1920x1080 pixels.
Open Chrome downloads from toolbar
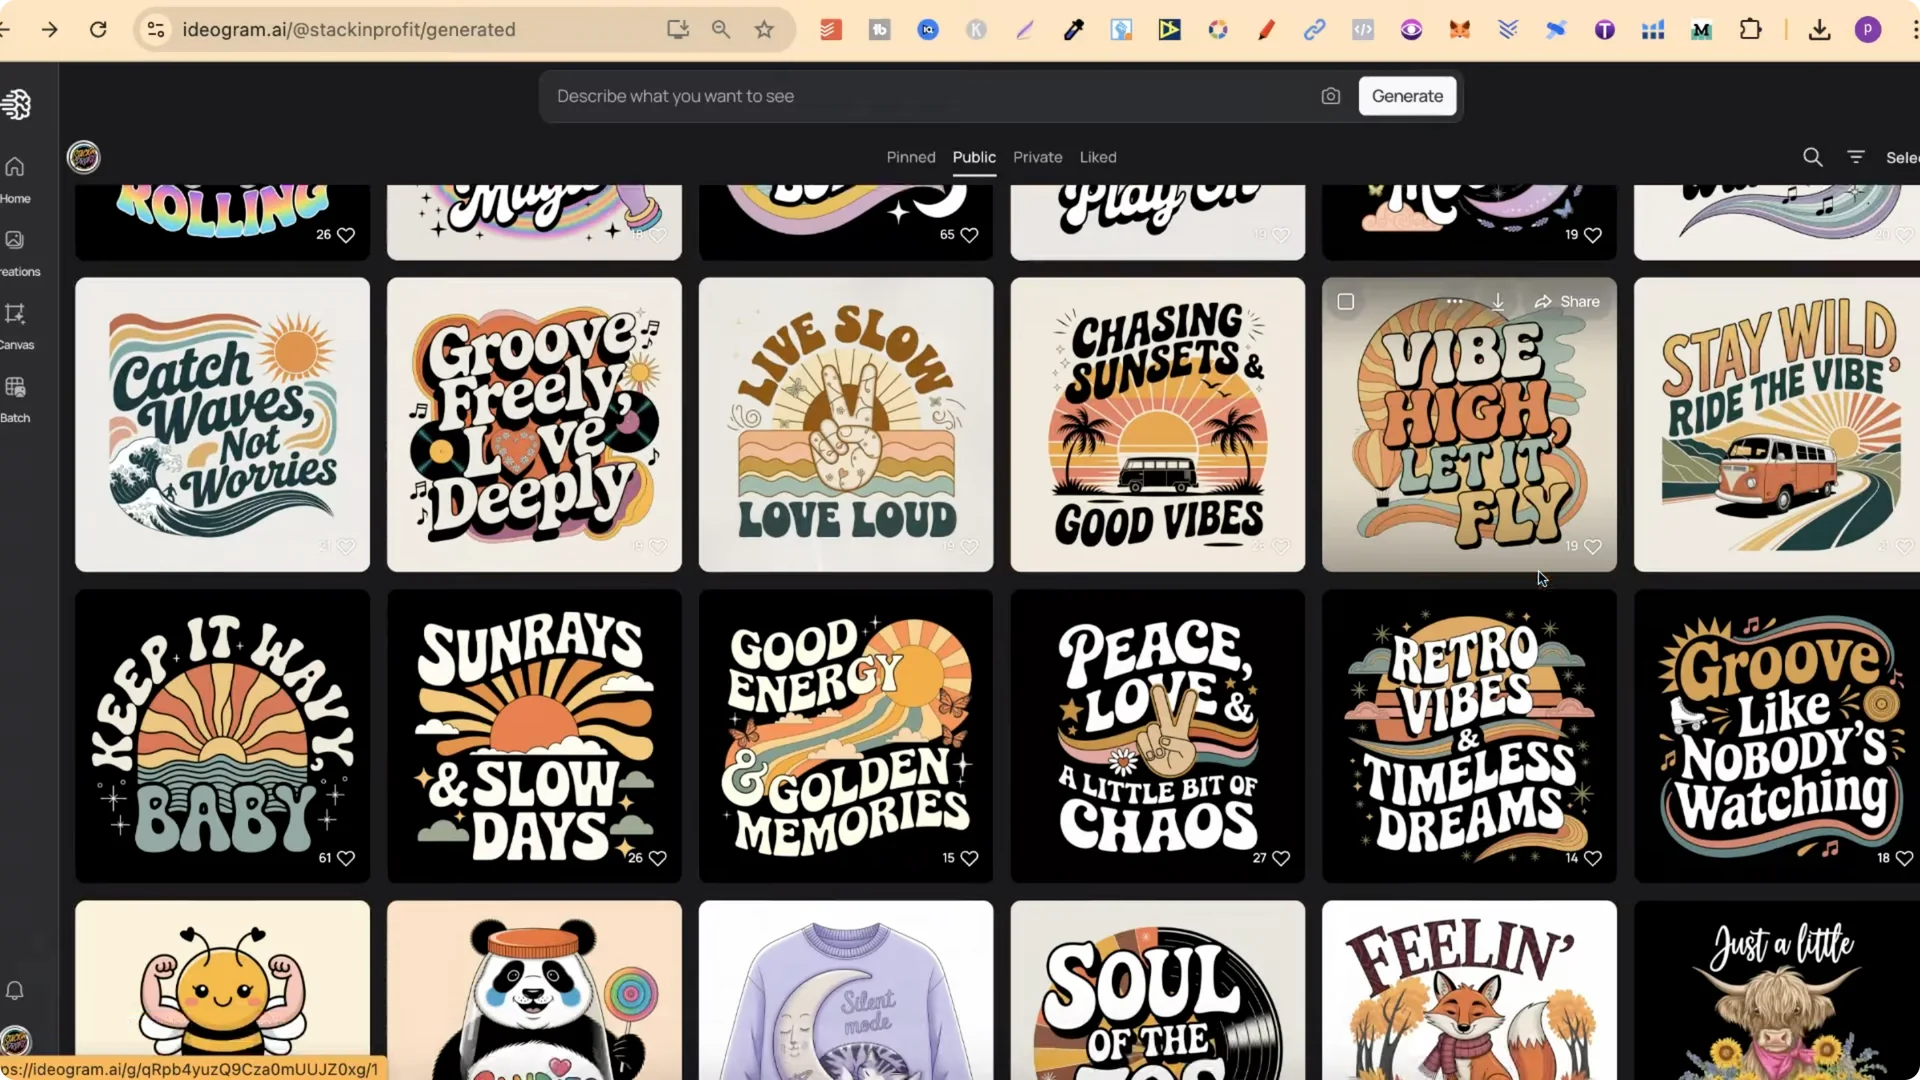(1819, 30)
